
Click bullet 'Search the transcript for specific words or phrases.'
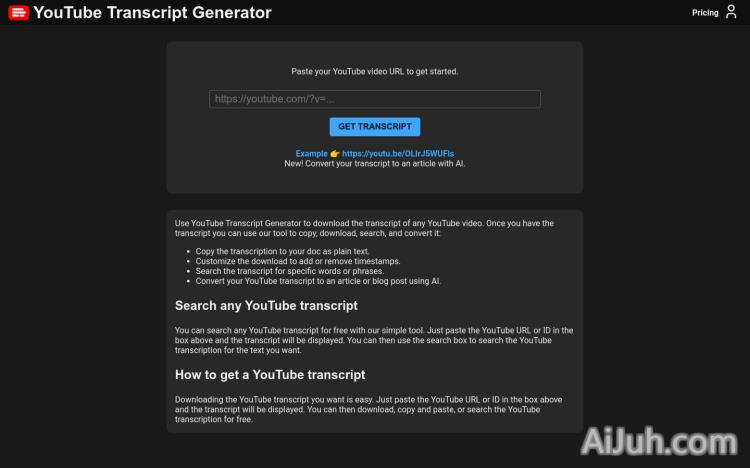[289, 271]
